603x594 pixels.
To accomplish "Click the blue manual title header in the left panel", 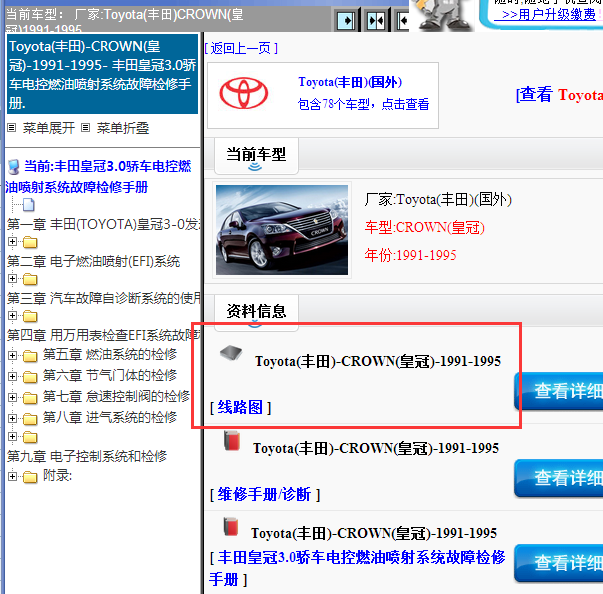I will point(102,74).
